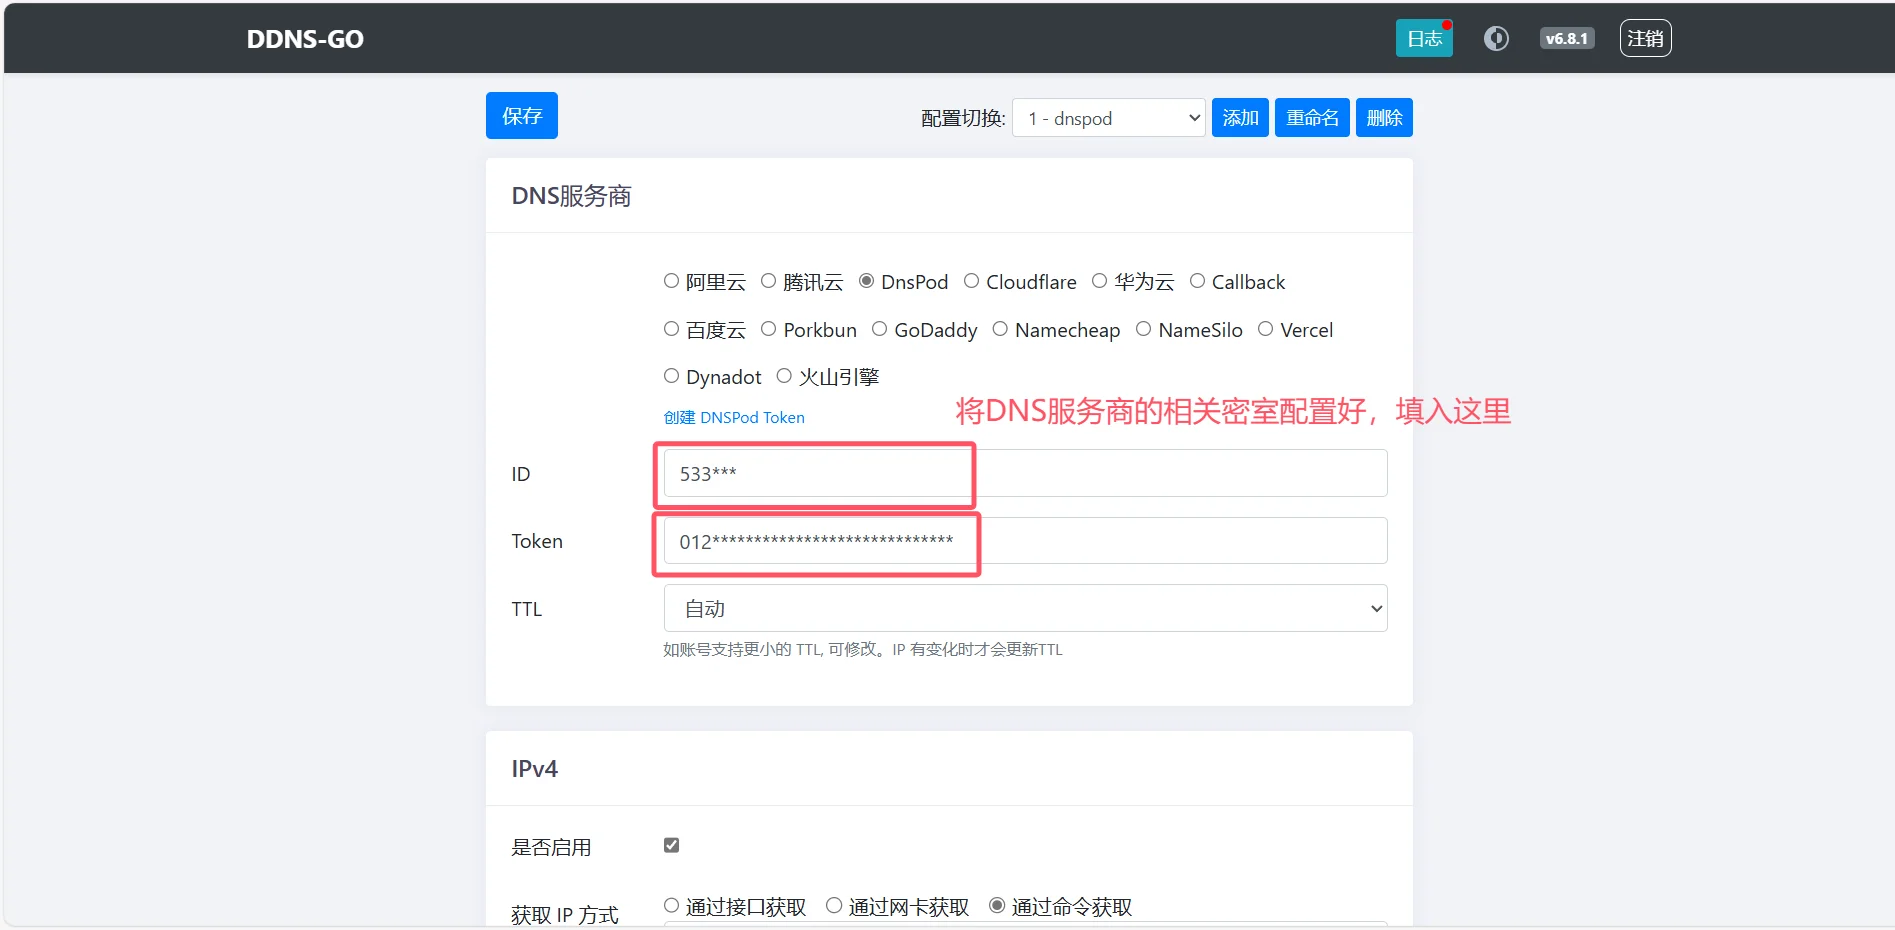Choose Cloudflare as DNS provider
Viewport: 1895px width, 930px height.
971,281
